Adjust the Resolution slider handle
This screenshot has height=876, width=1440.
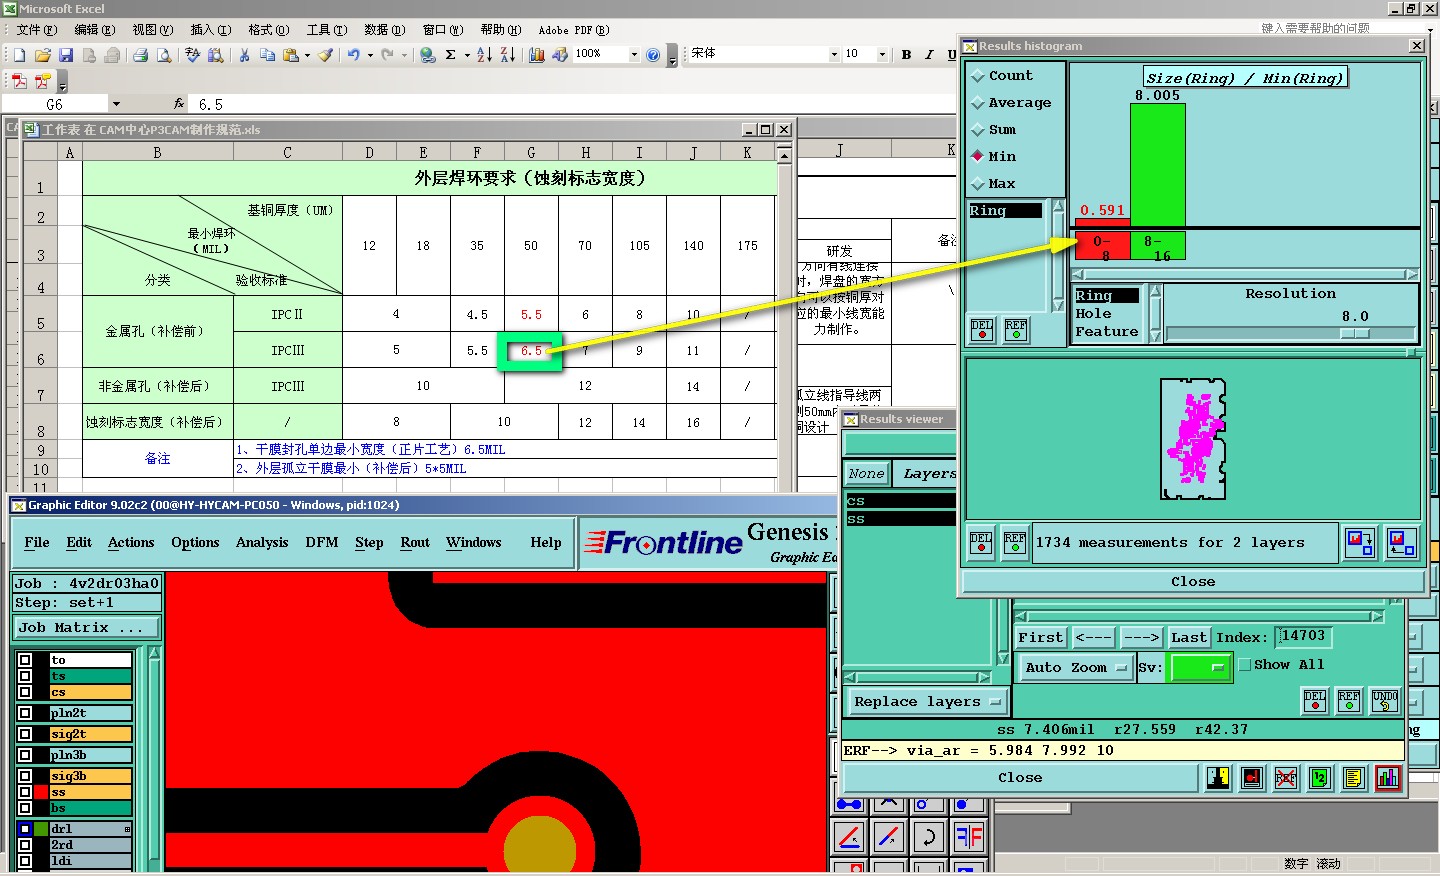(1355, 334)
